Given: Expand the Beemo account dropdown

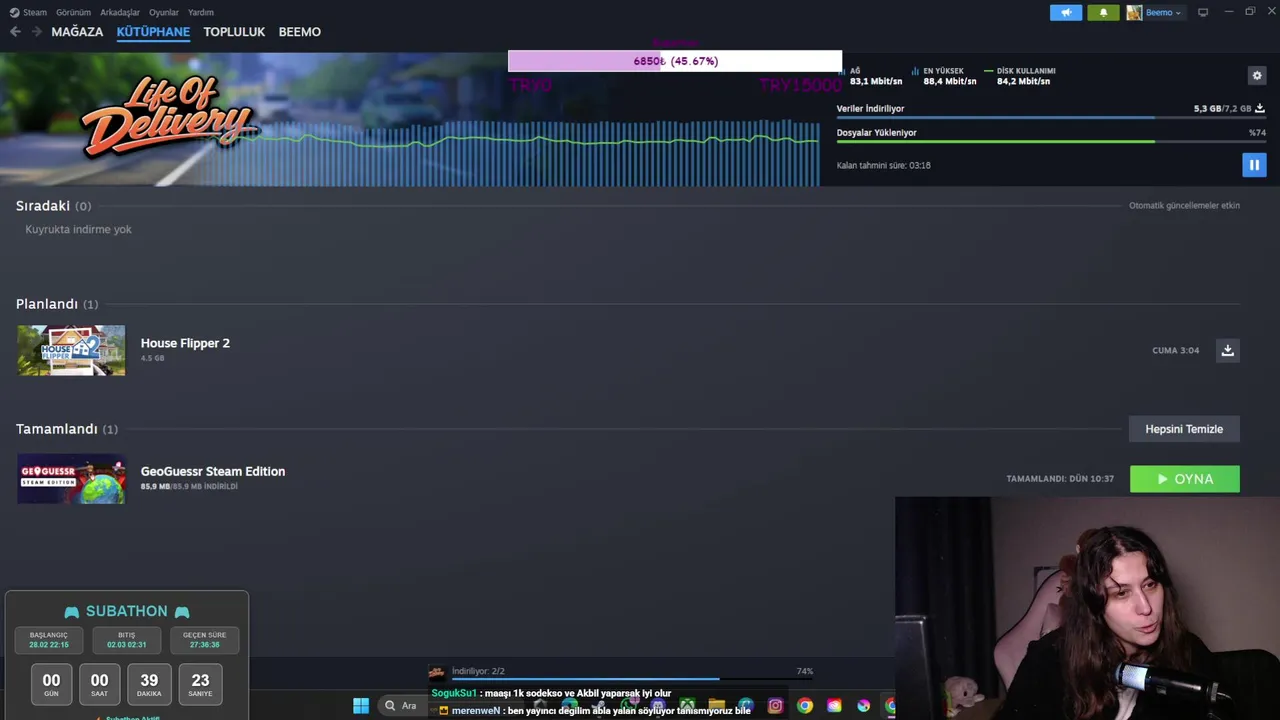Looking at the screenshot, I should (x=1163, y=13).
